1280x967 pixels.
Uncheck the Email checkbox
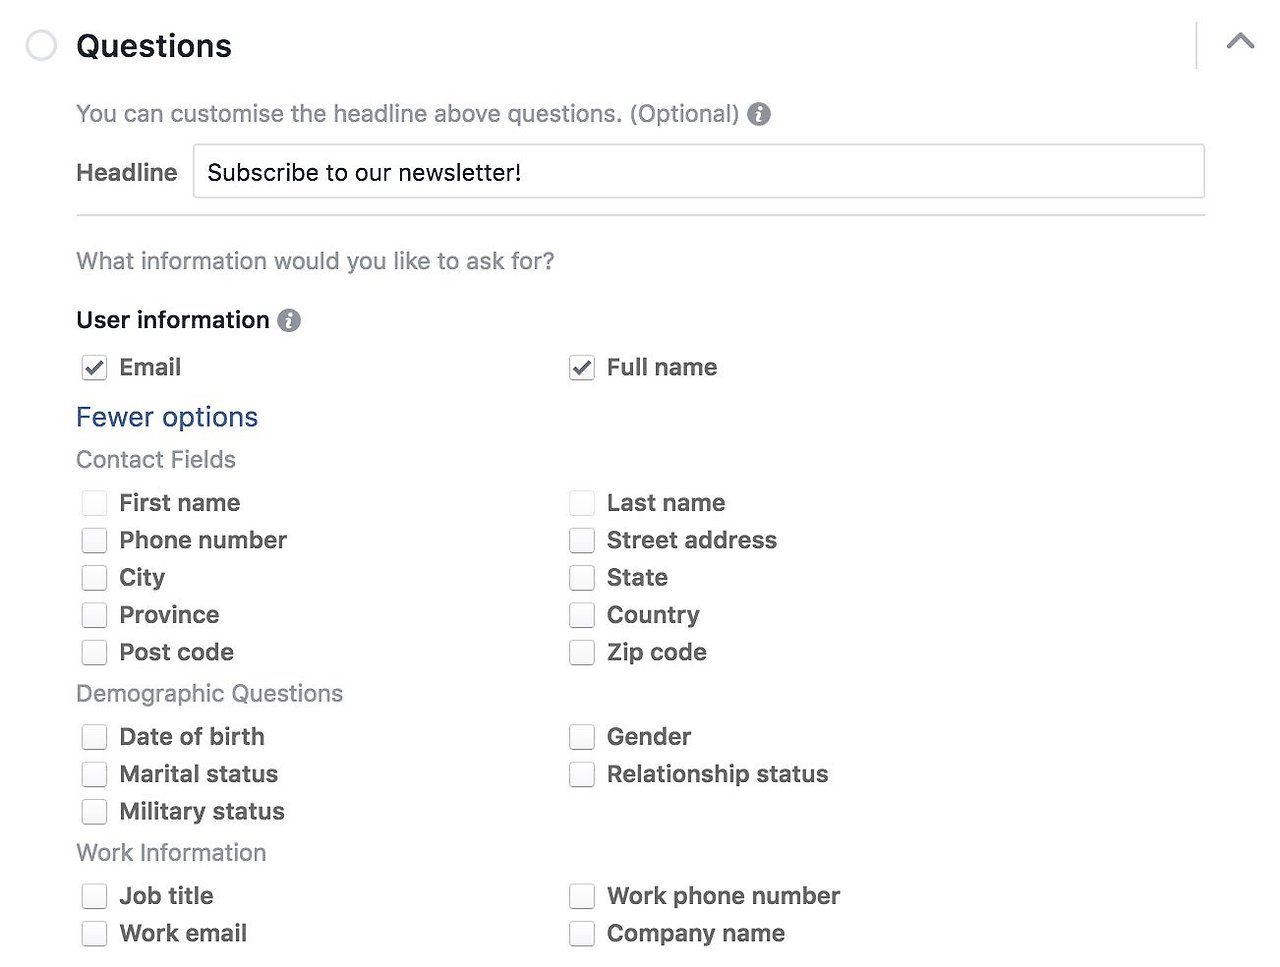click(94, 368)
